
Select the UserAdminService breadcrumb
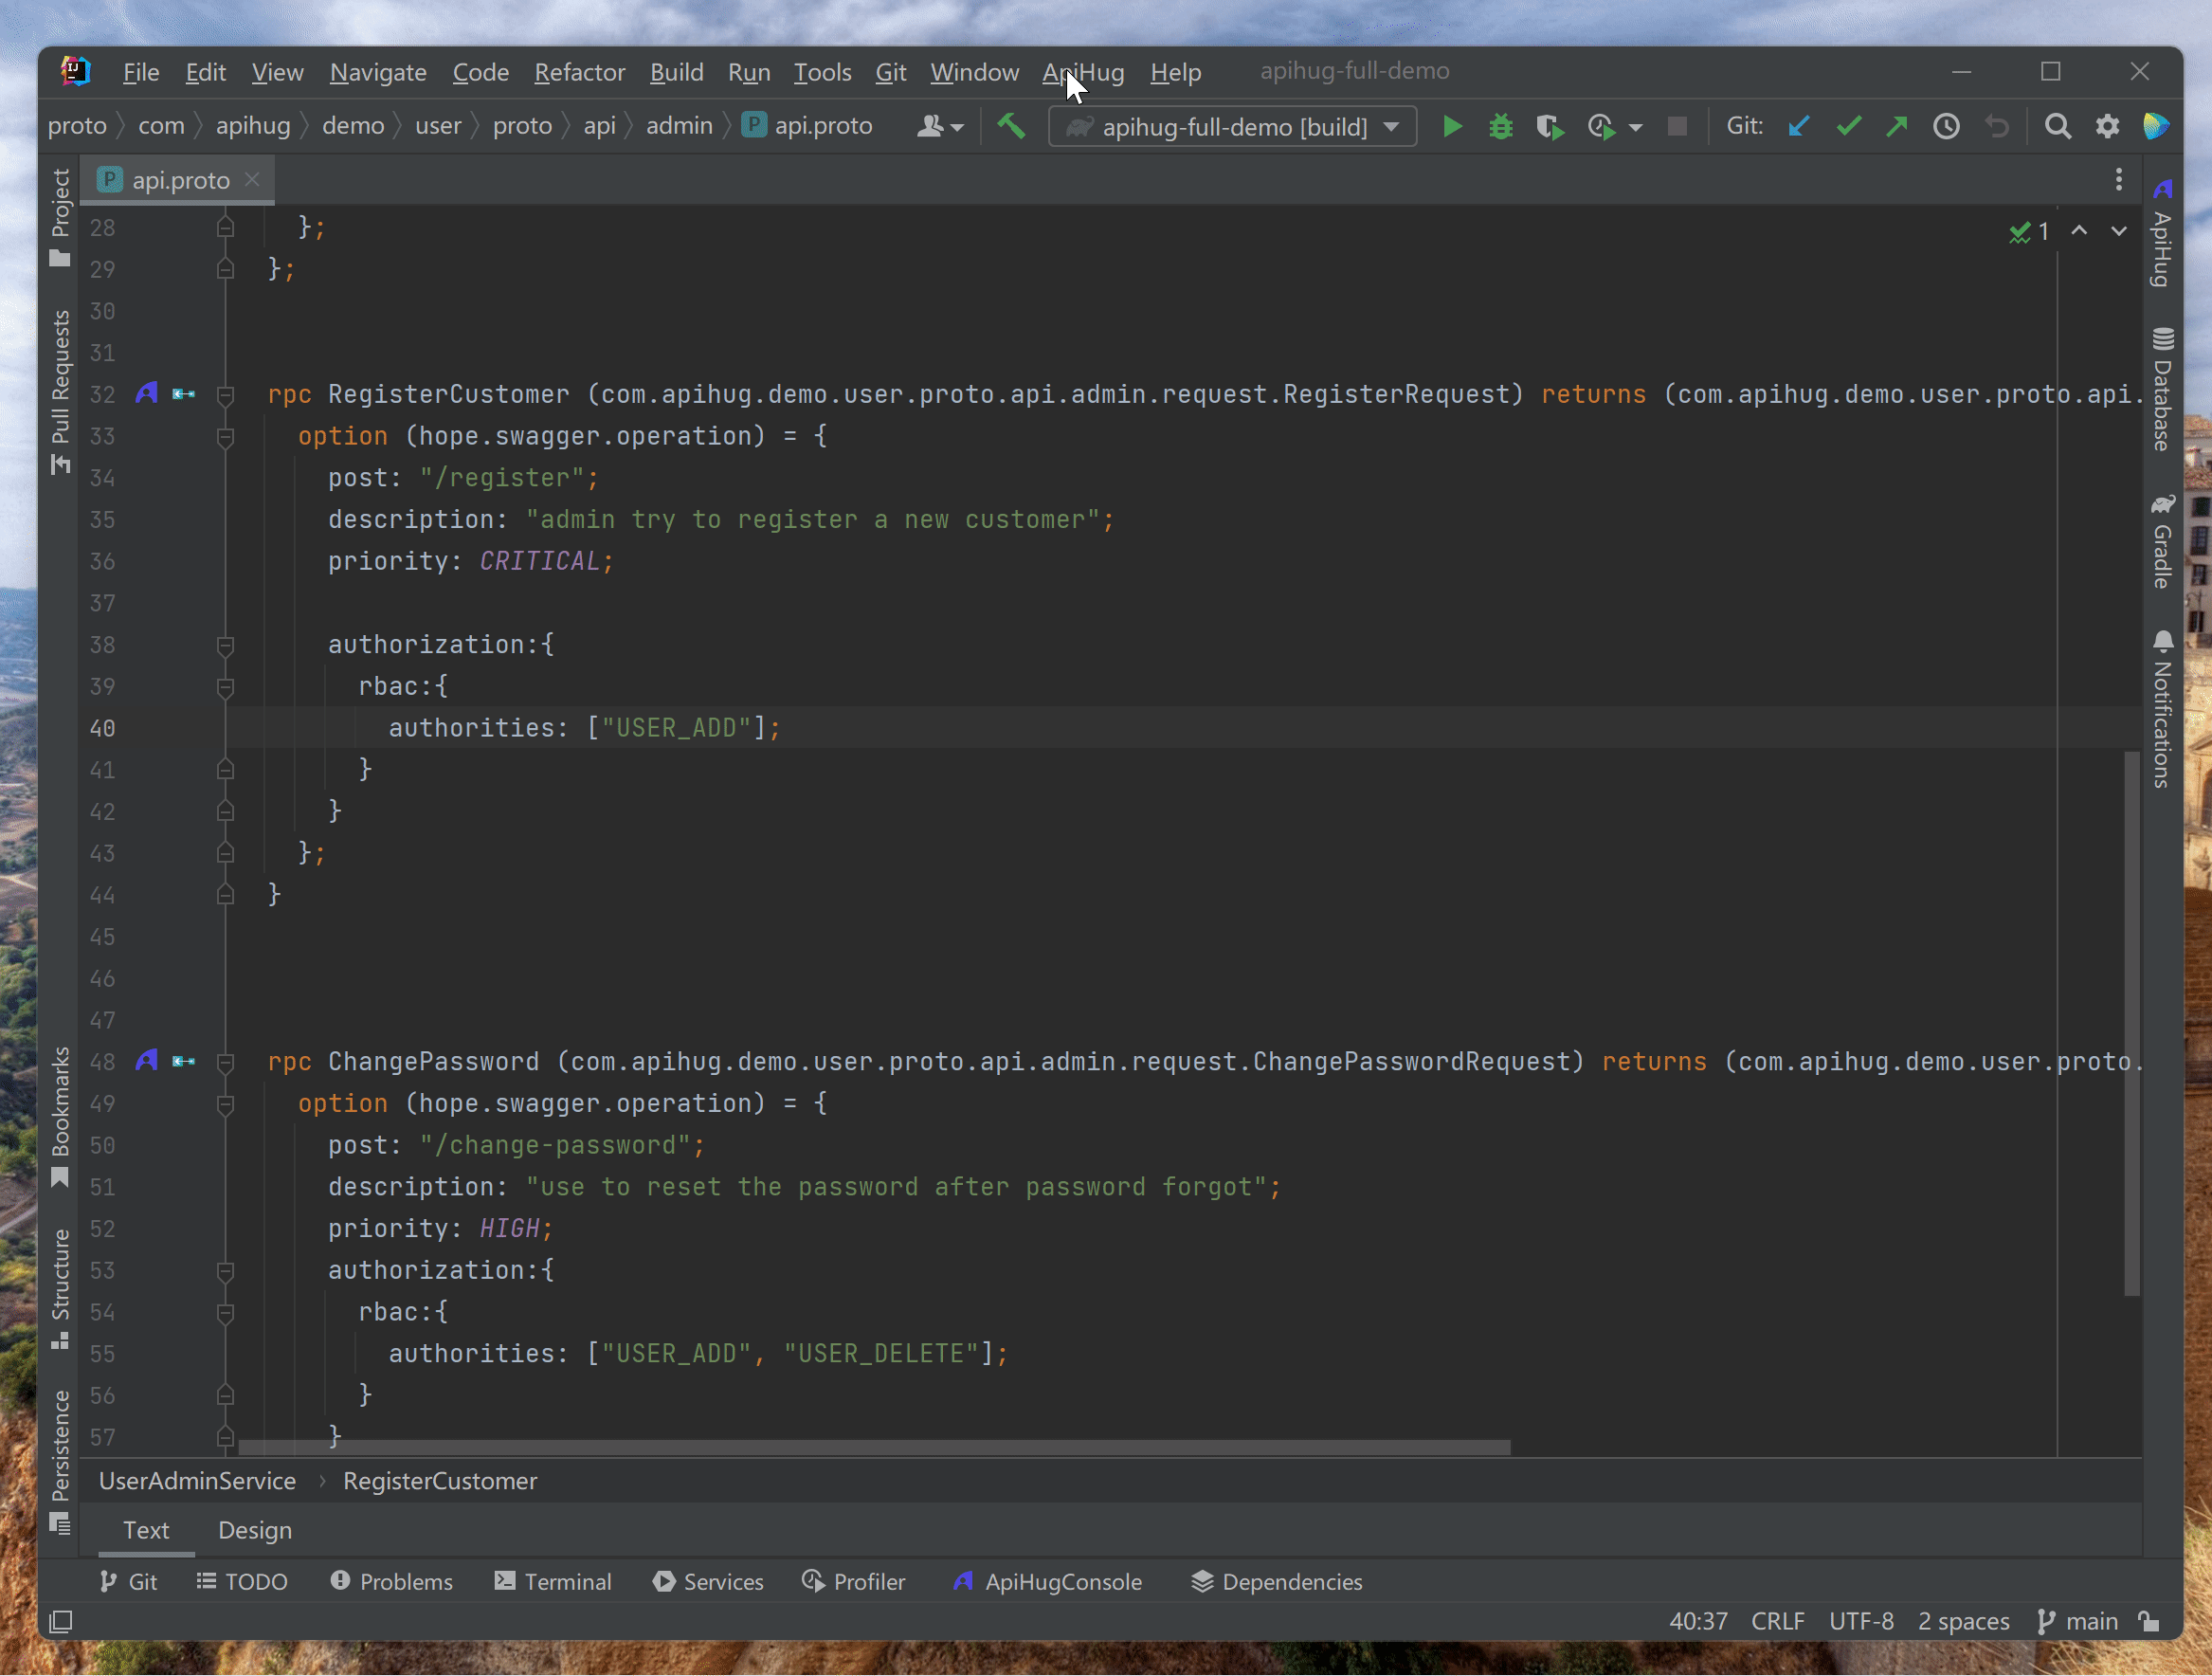197,1481
